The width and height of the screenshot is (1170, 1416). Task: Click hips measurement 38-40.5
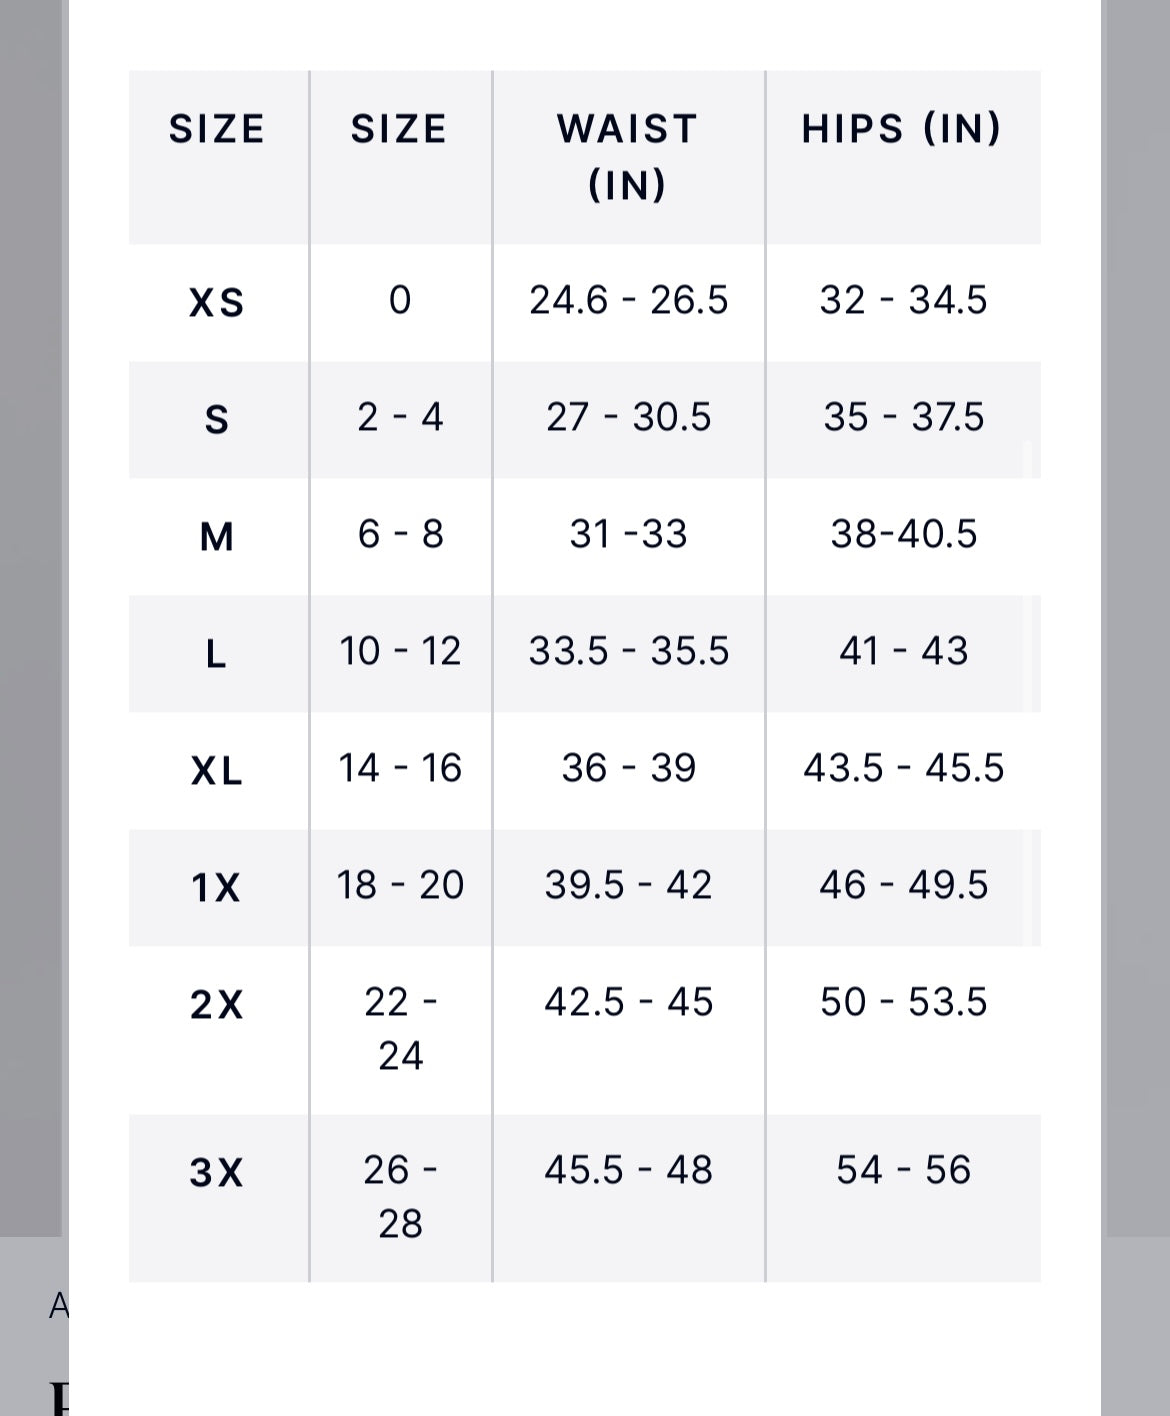point(903,534)
